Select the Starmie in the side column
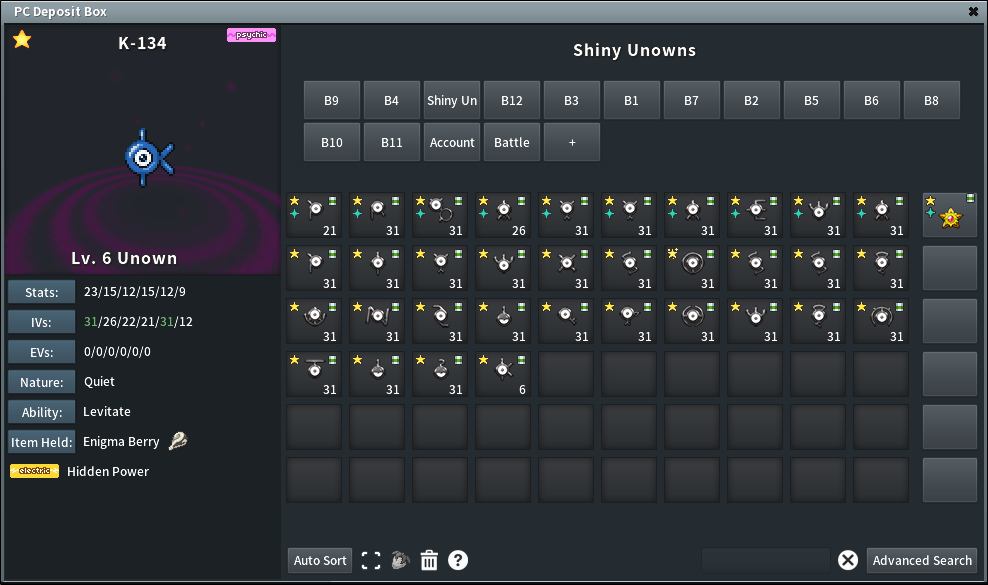Screen dimensions: 988x585 pyautogui.click(x=950, y=215)
